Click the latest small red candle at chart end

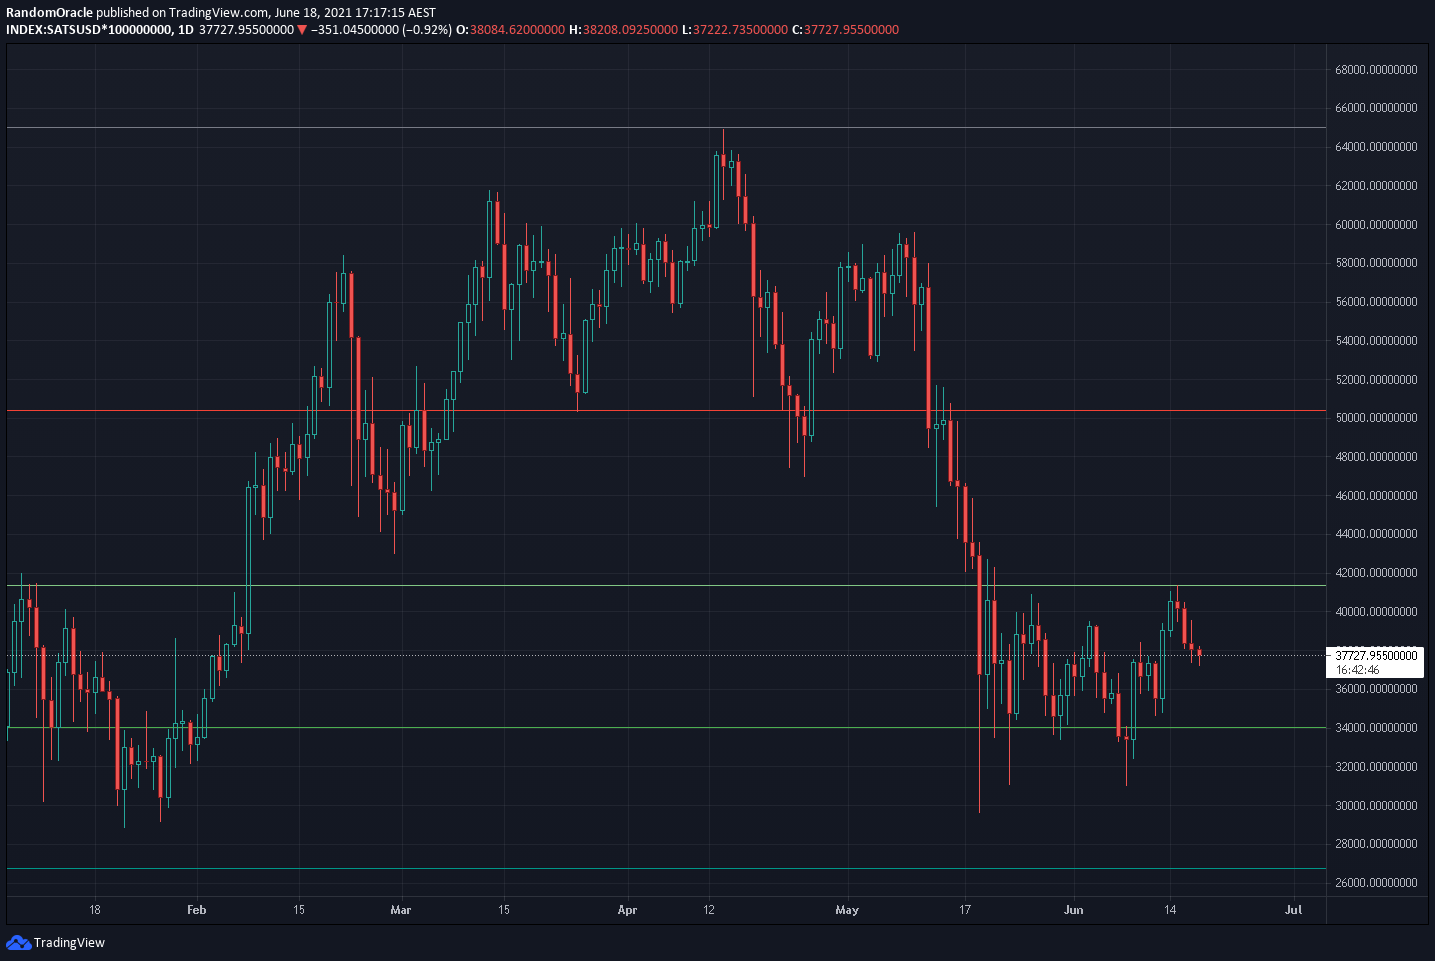[1199, 653]
